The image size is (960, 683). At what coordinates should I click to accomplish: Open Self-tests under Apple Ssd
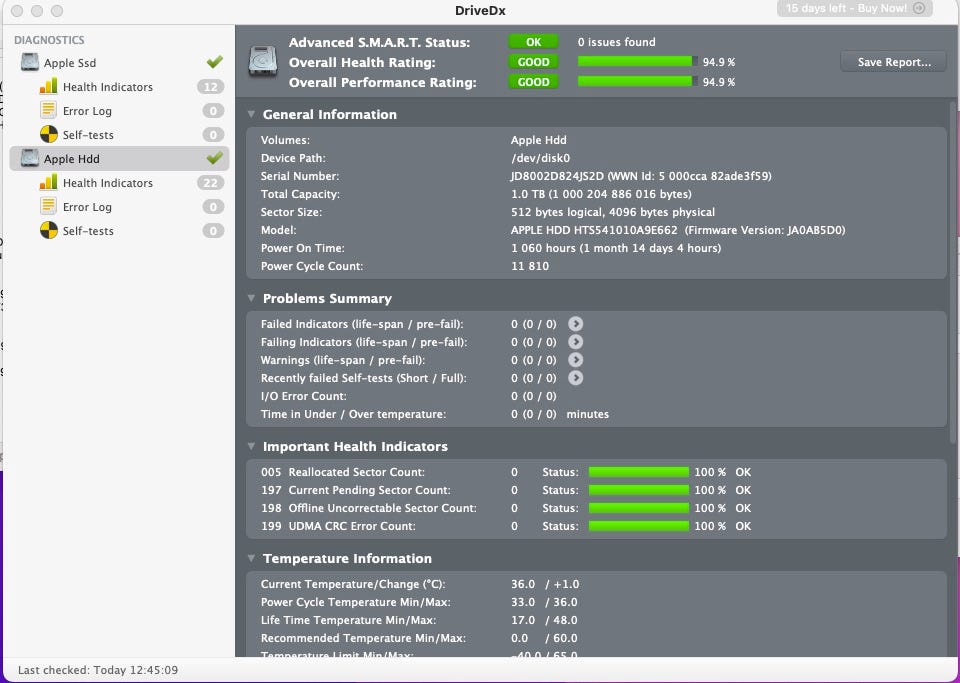tap(88, 135)
